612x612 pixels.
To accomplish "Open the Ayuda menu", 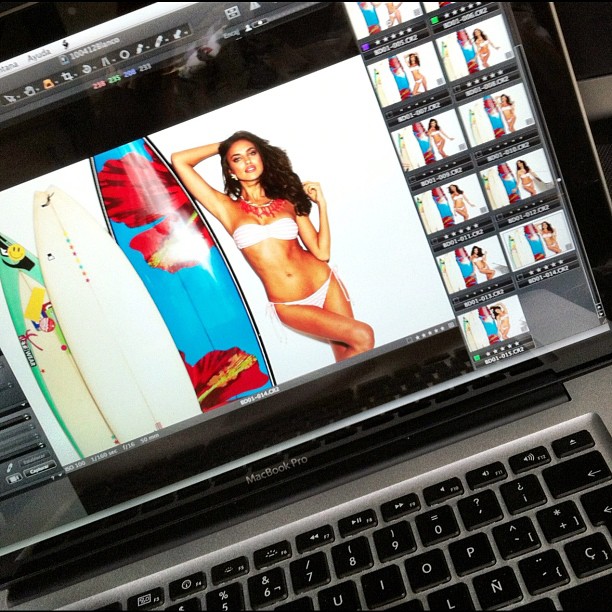I will coord(39,55).
